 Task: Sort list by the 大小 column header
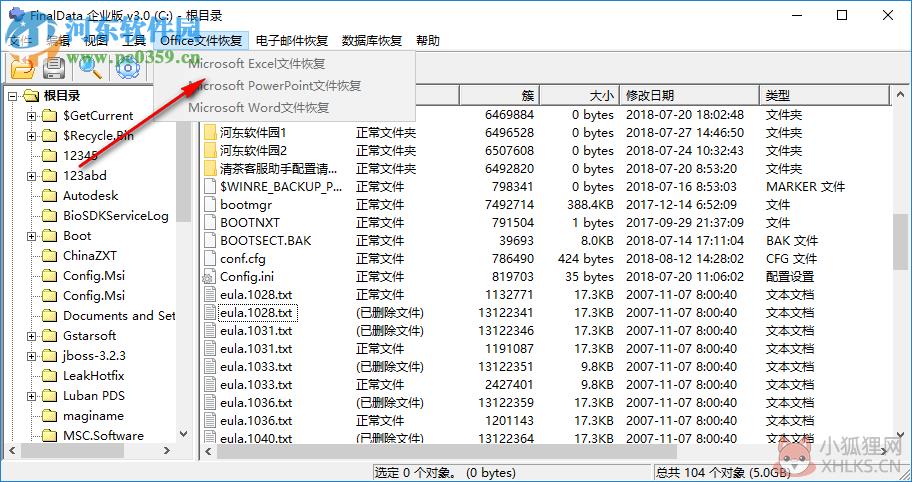coord(579,95)
